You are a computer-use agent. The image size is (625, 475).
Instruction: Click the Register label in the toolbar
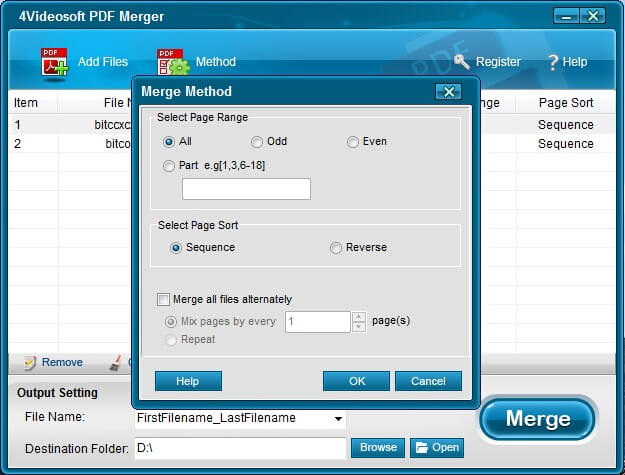[x=498, y=62]
